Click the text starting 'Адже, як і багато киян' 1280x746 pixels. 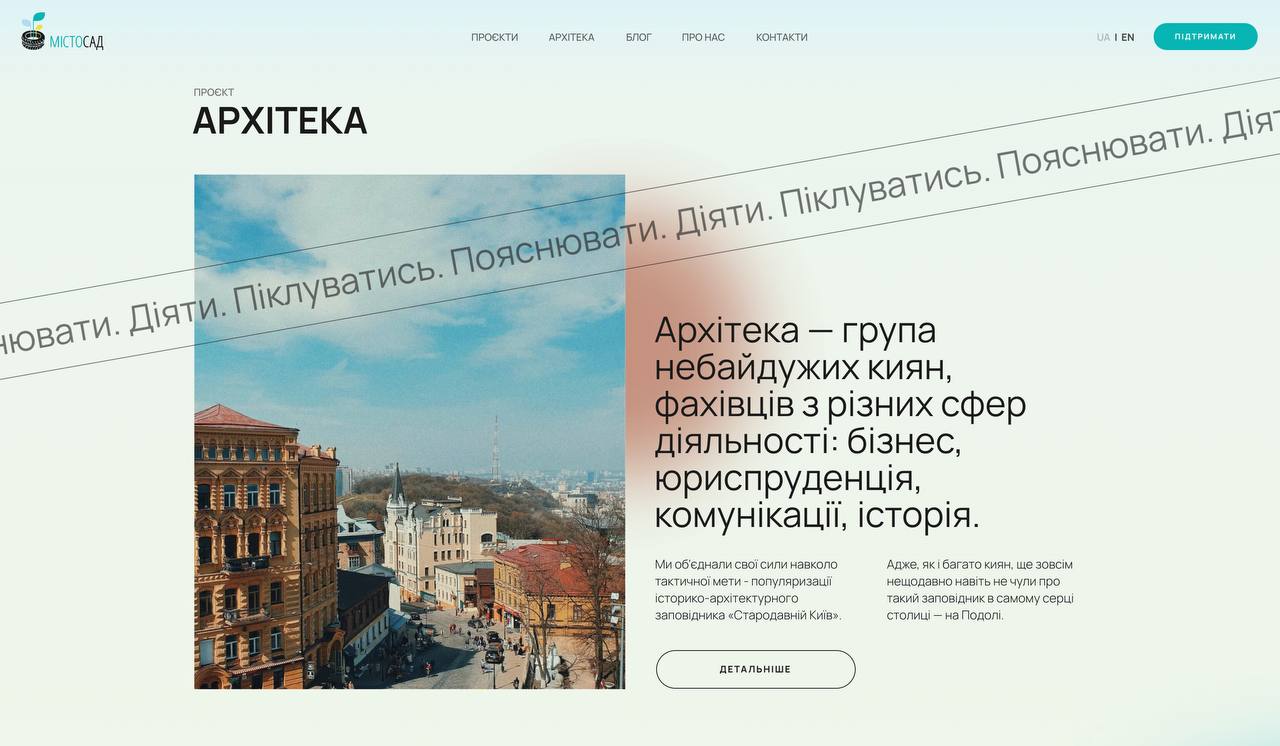point(980,589)
